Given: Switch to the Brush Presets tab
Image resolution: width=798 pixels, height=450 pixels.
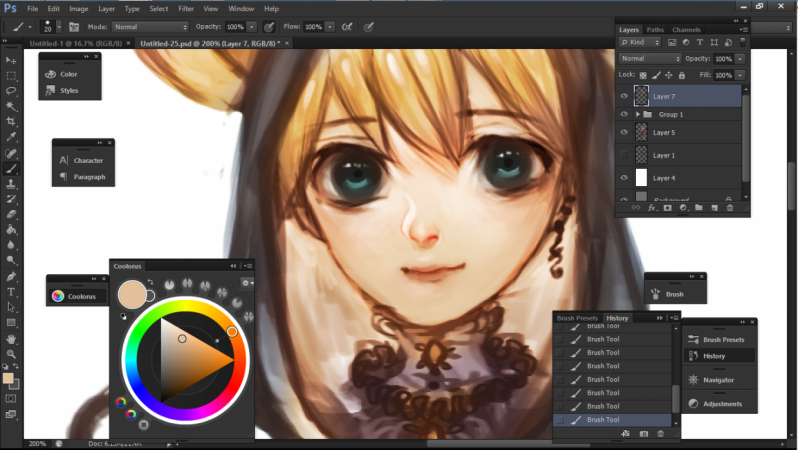Looking at the screenshot, I should (577, 318).
